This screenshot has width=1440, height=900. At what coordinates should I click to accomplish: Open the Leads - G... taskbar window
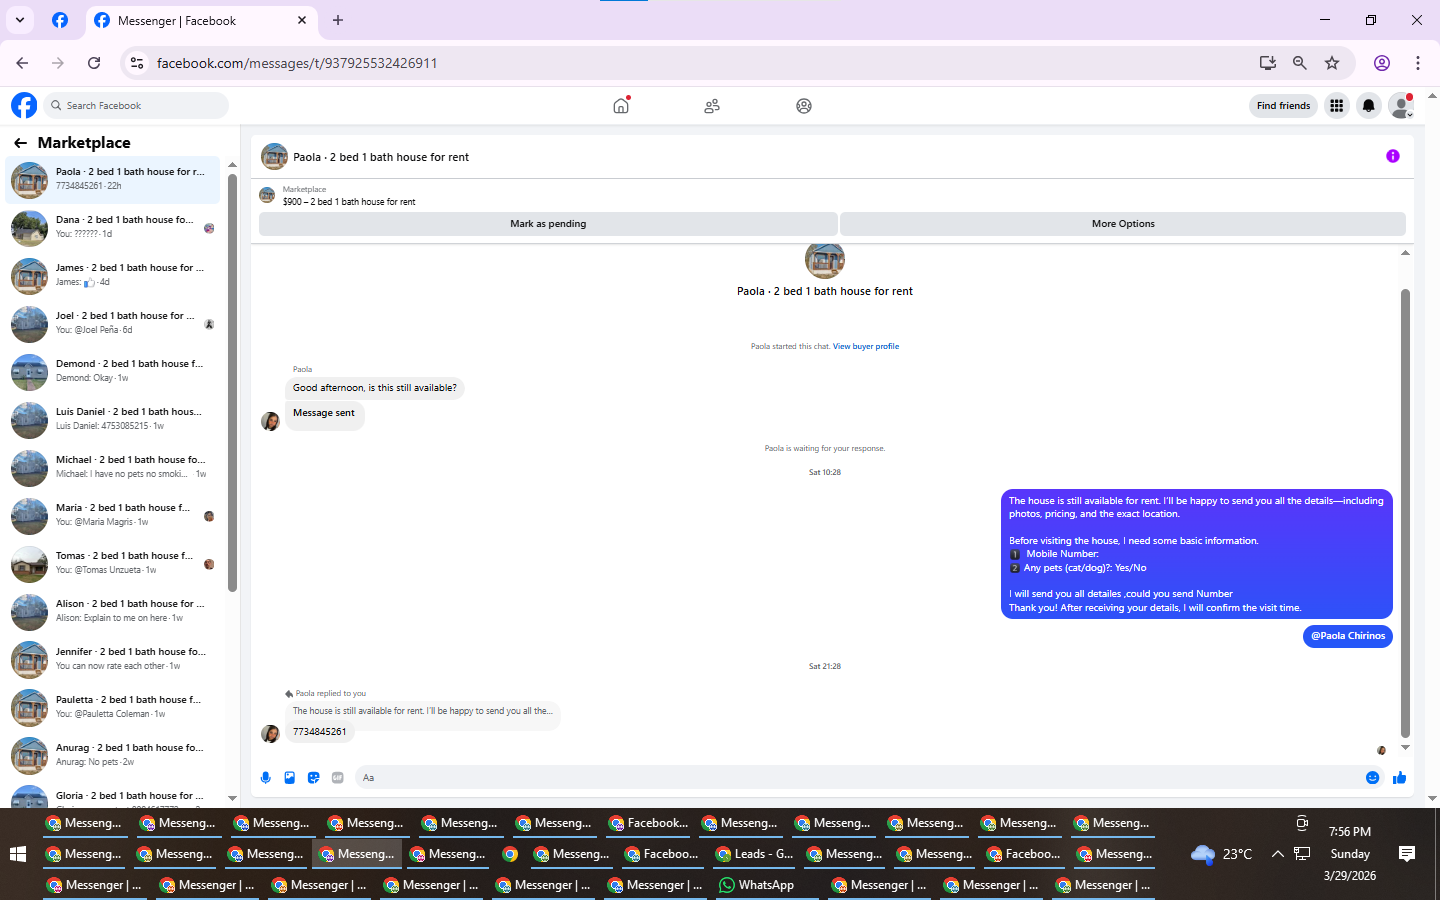point(755,854)
